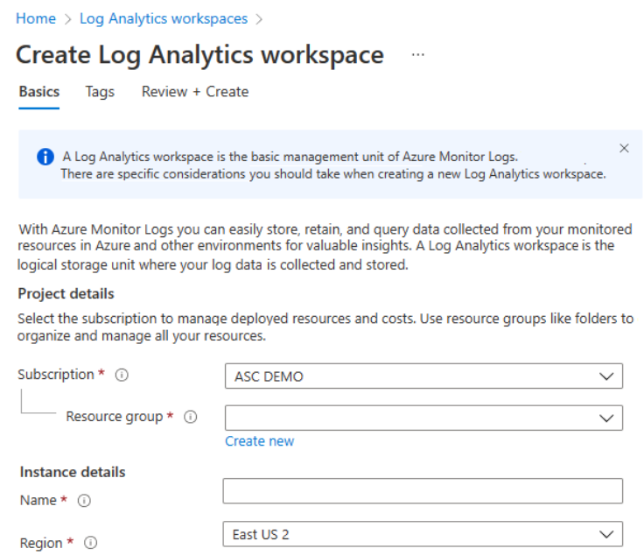Viewport: 643px width, 557px height.
Task: Expand the Subscription dropdown
Action: click(x=423, y=377)
